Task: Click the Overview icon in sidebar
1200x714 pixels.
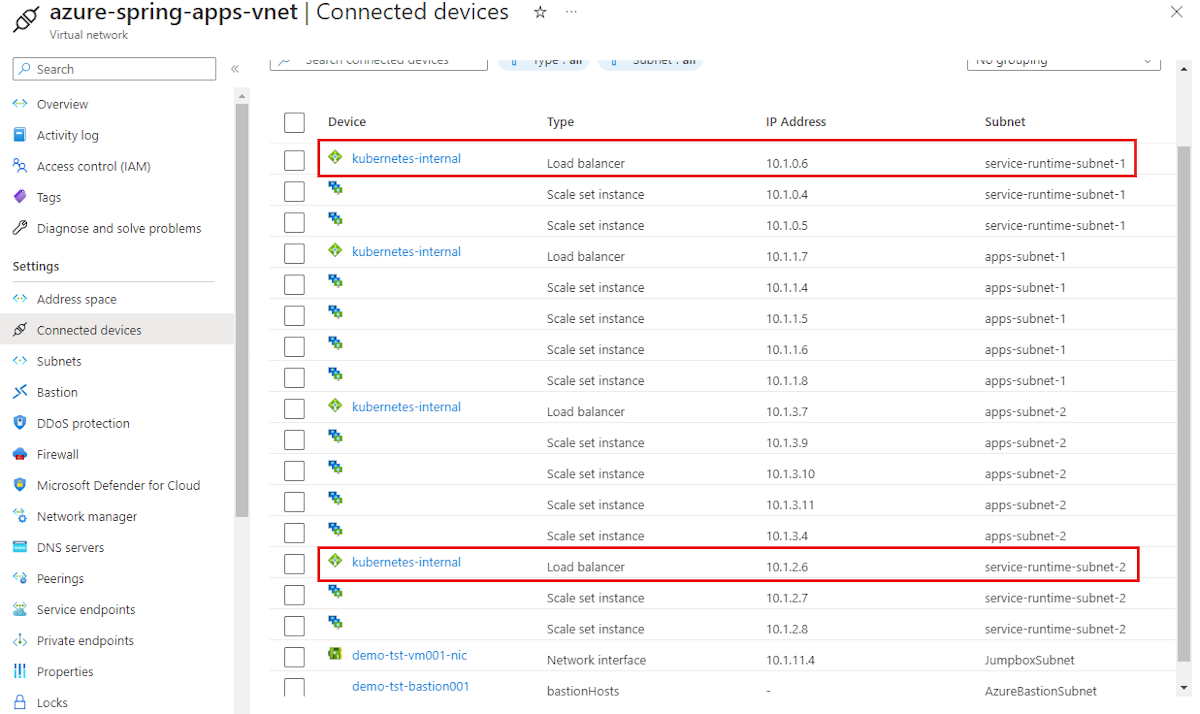Action: (x=20, y=104)
